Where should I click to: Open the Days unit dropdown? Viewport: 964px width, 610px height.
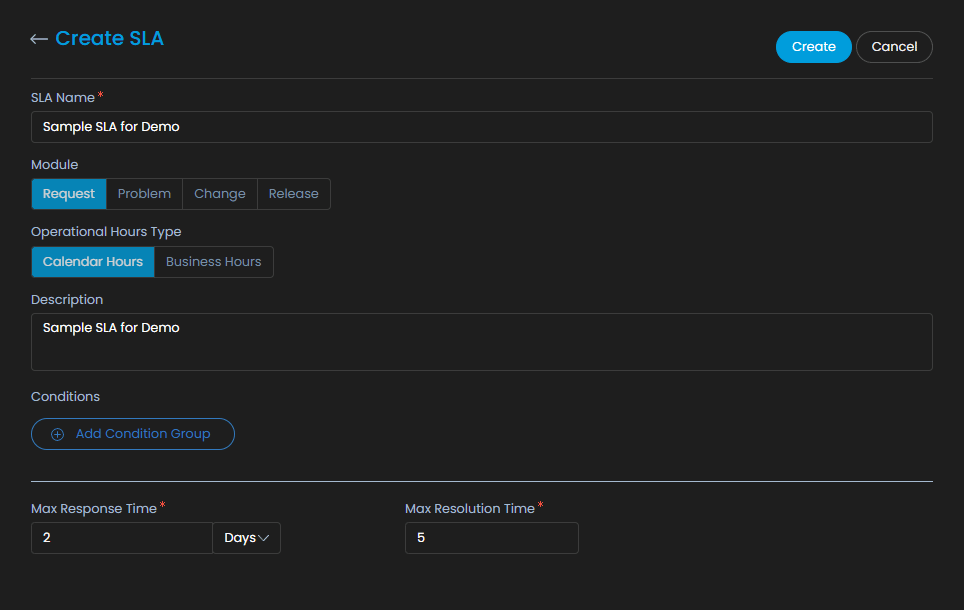(x=247, y=538)
